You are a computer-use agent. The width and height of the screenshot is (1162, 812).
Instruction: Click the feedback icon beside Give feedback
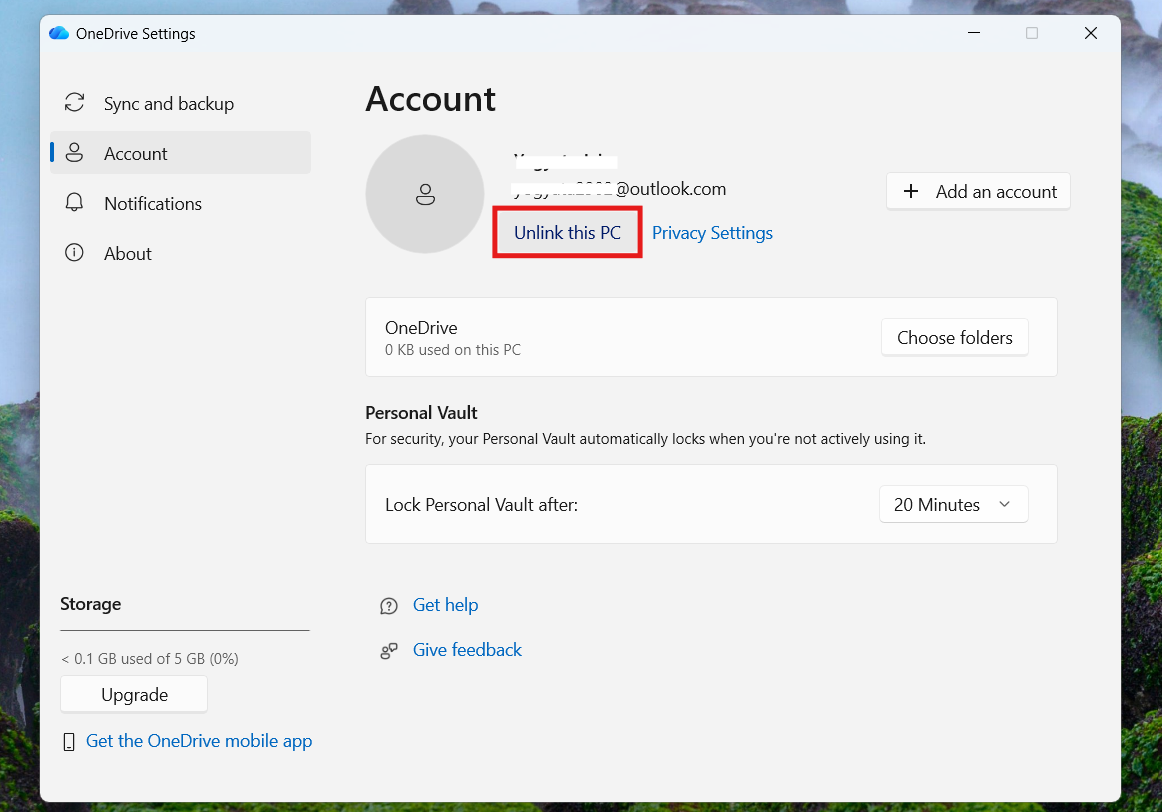pyautogui.click(x=389, y=650)
